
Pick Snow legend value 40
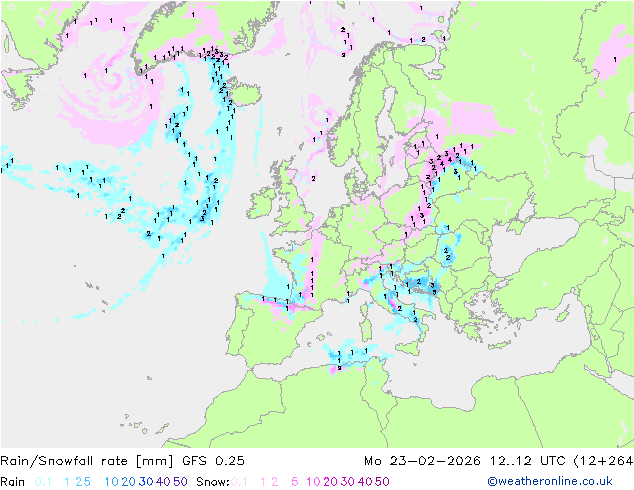tap(365, 482)
